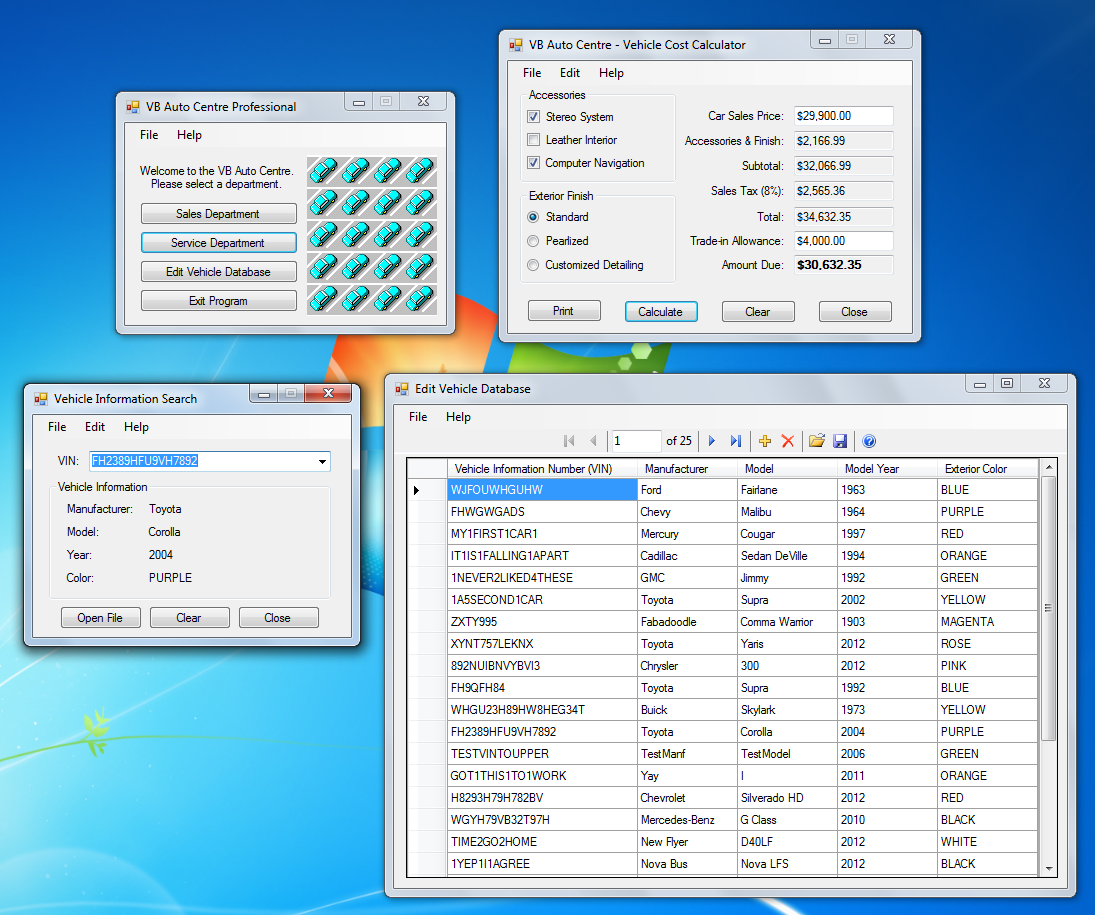The width and height of the screenshot is (1095, 915).
Task: Click Clear button in Vehicle Information Search
Action: coord(189,618)
